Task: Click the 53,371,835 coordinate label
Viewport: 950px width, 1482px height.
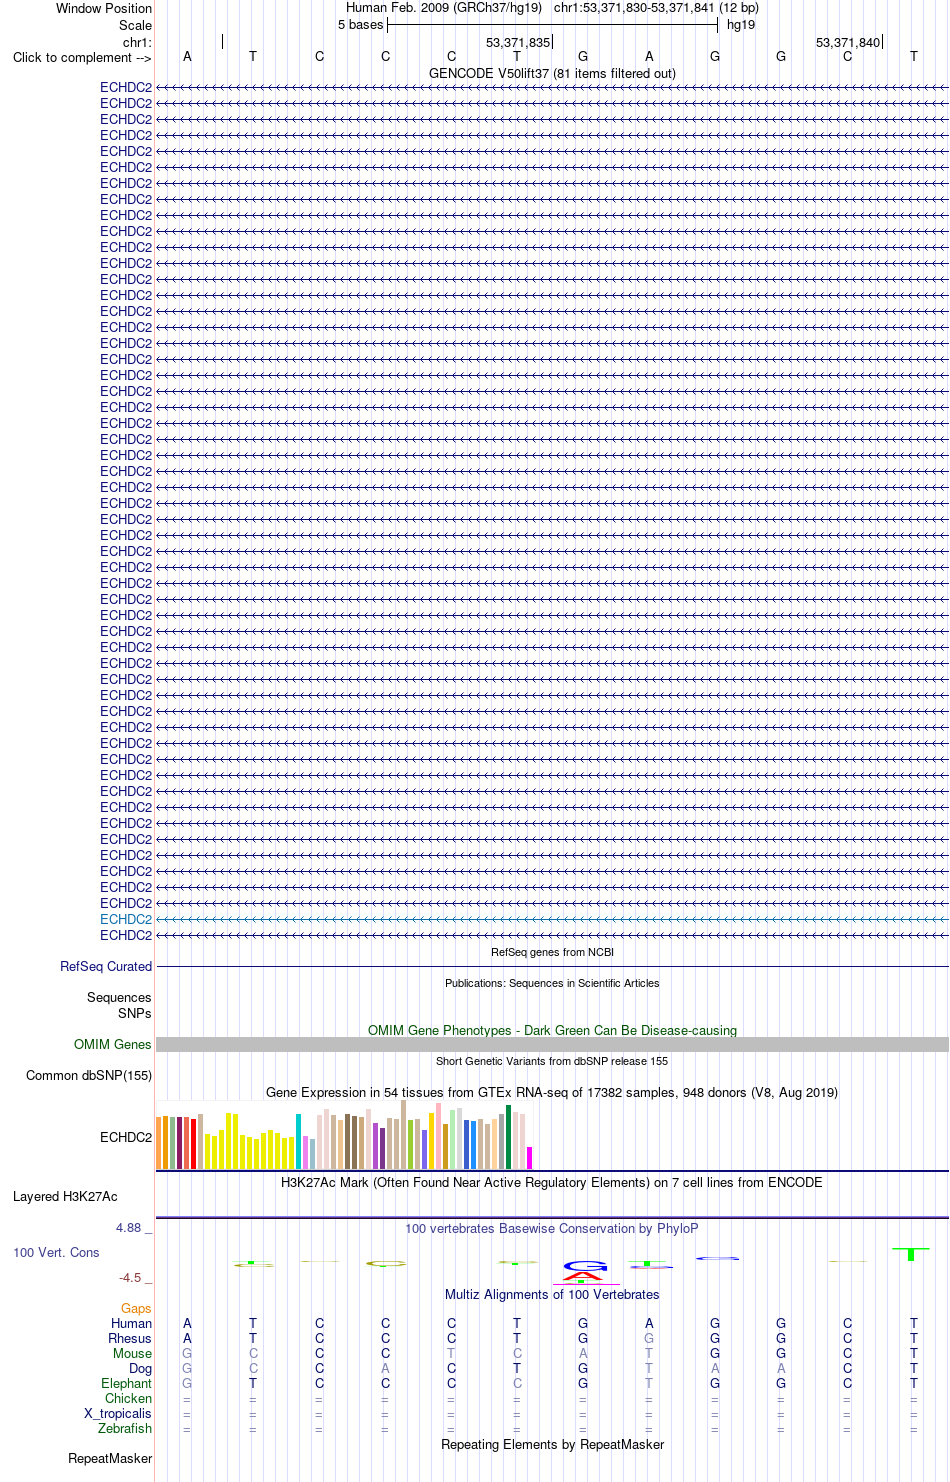Action: 518,42
